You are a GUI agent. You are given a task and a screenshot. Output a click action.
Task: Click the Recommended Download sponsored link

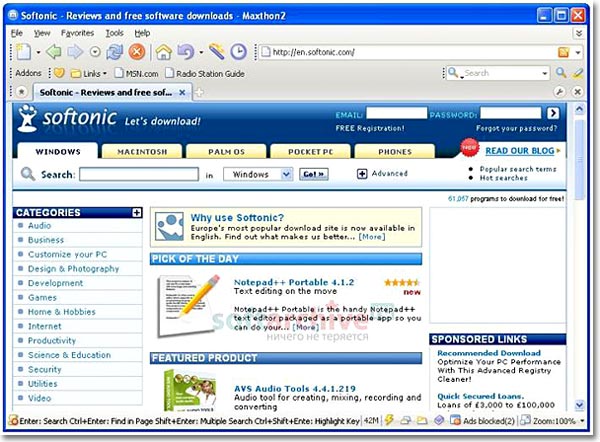[489, 353]
